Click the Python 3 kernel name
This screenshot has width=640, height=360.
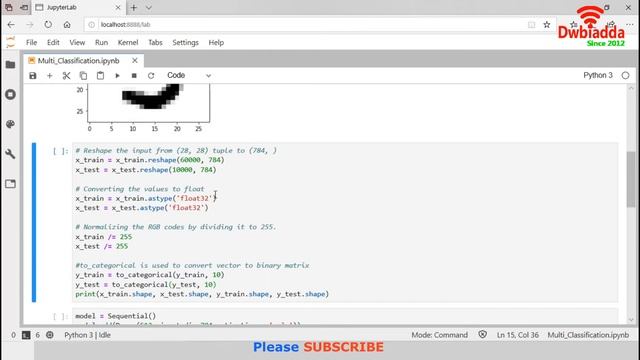pos(598,76)
